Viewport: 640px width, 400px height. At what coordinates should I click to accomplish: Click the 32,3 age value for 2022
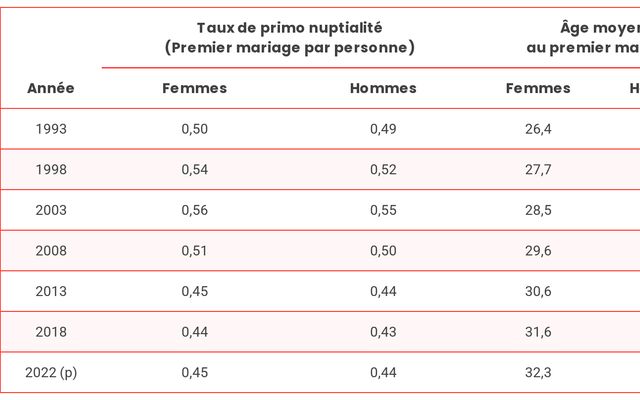pos(538,372)
